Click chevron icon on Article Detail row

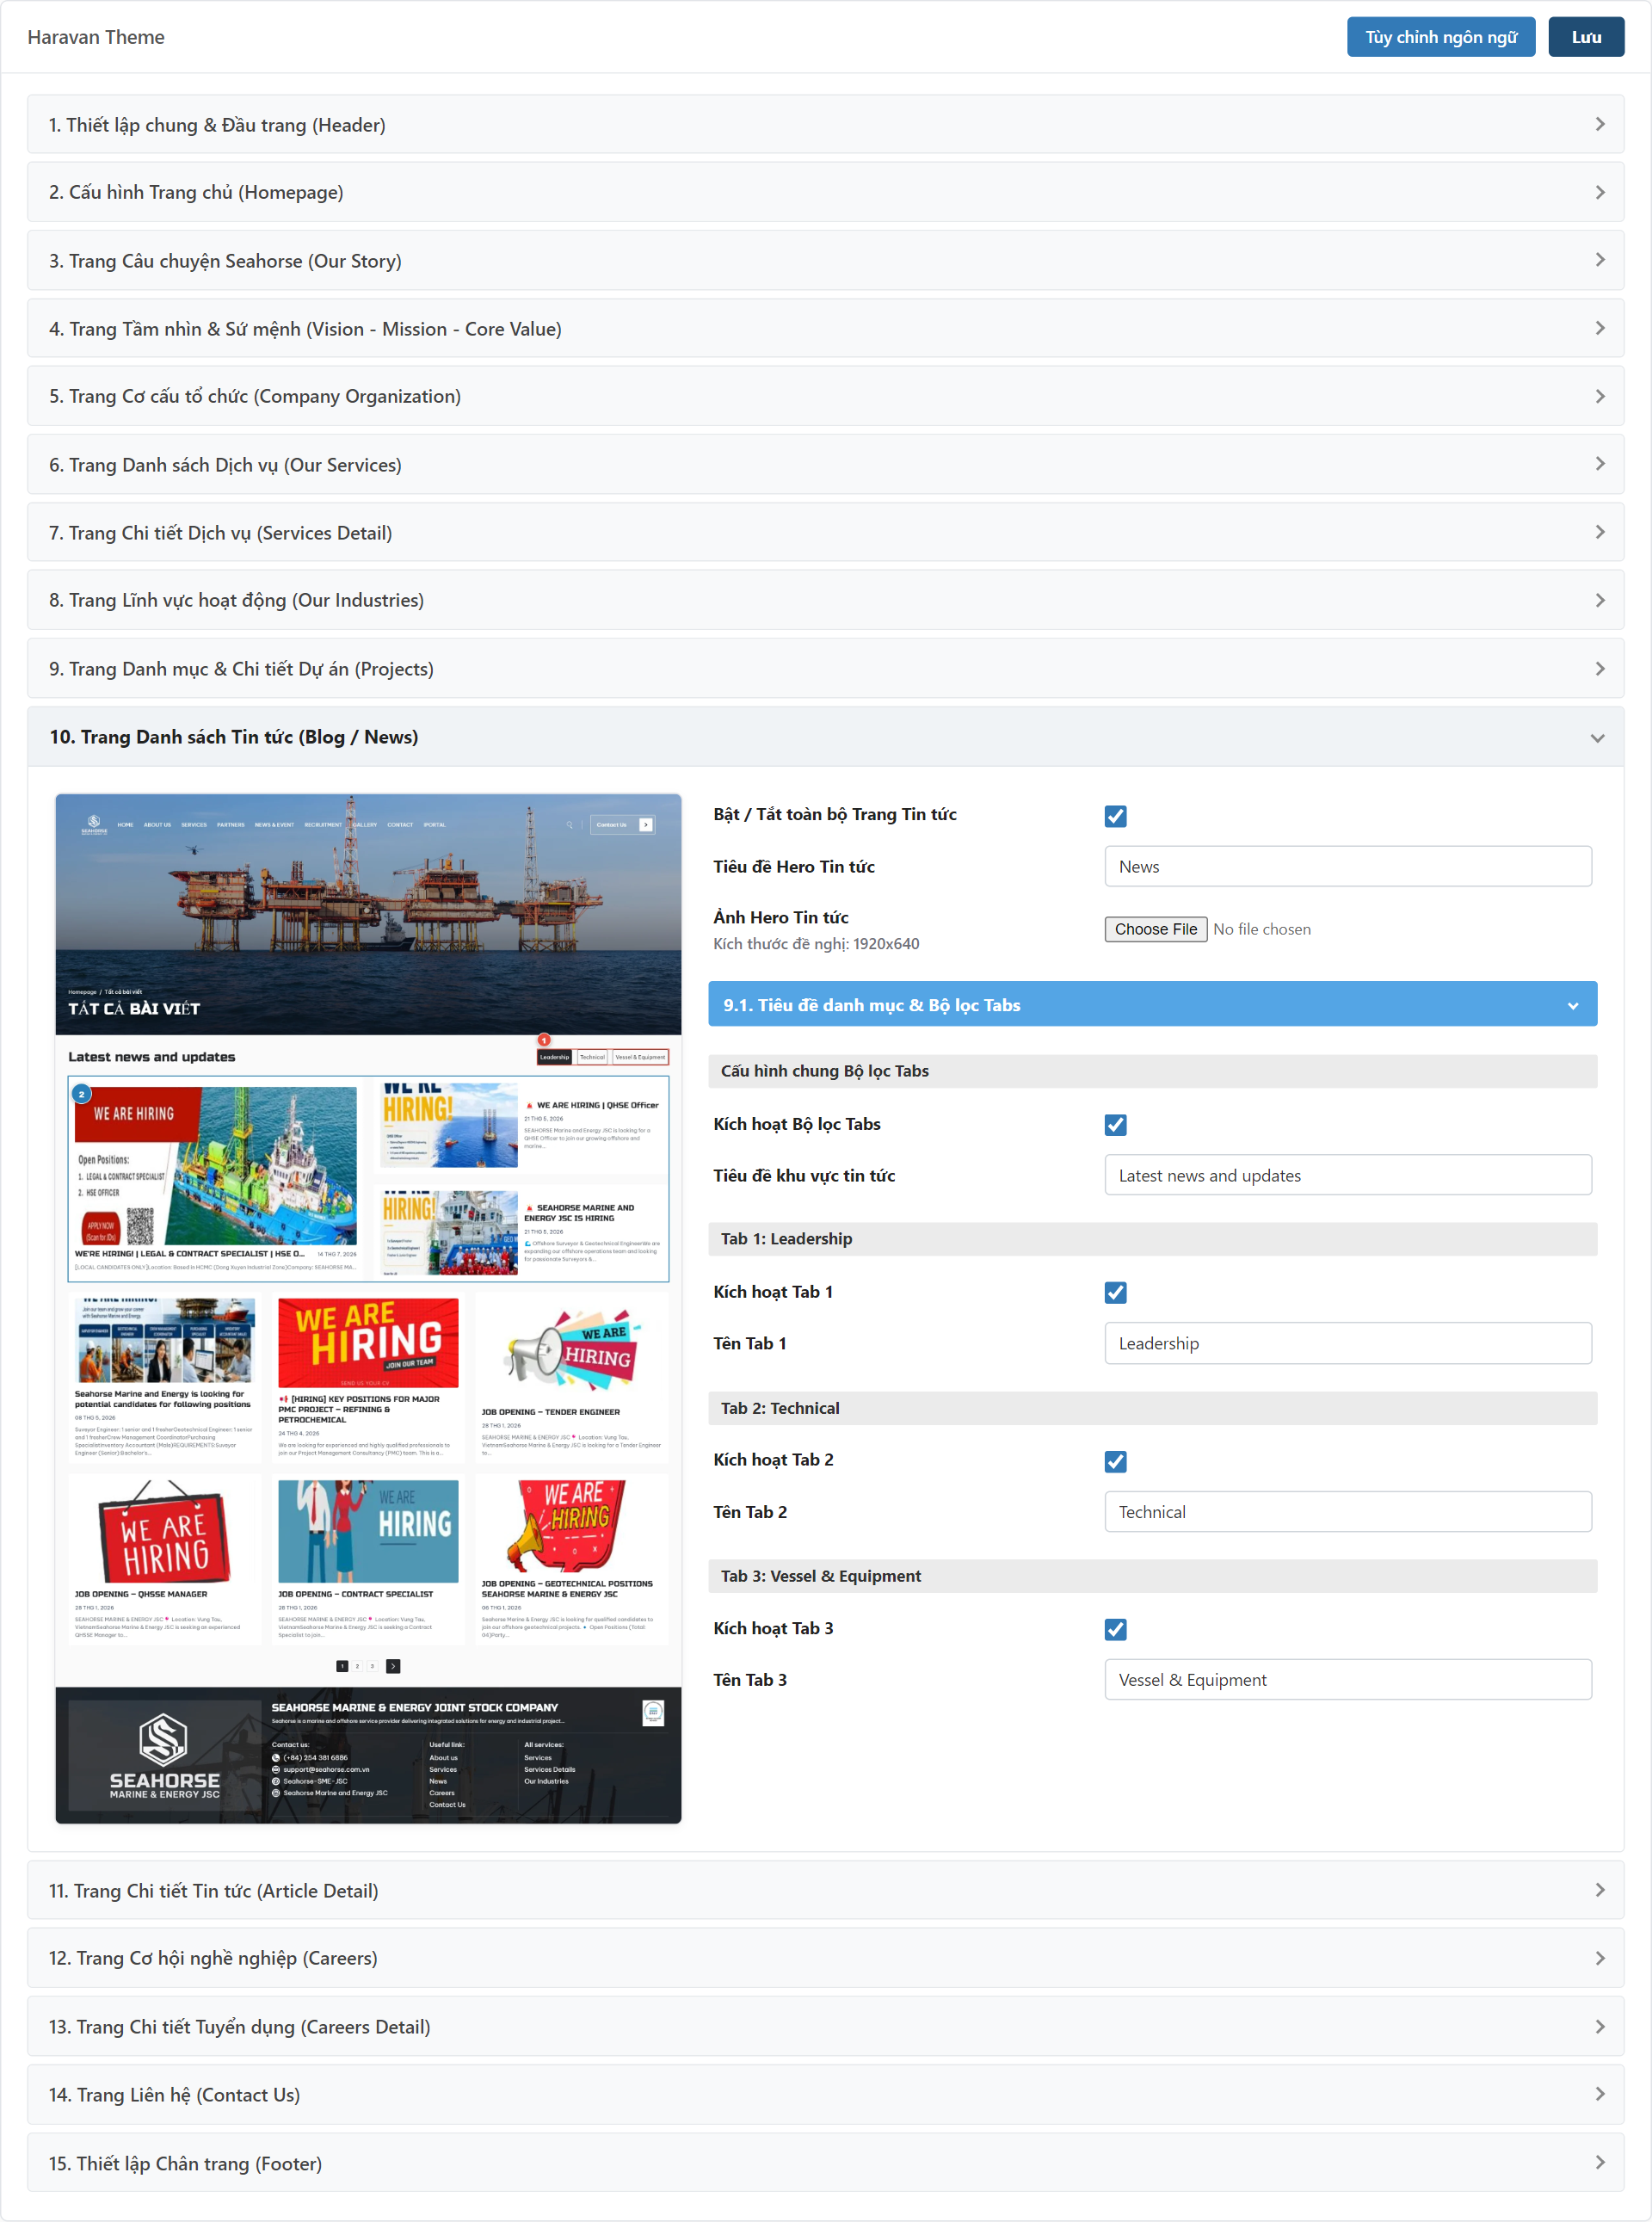click(x=1599, y=1890)
